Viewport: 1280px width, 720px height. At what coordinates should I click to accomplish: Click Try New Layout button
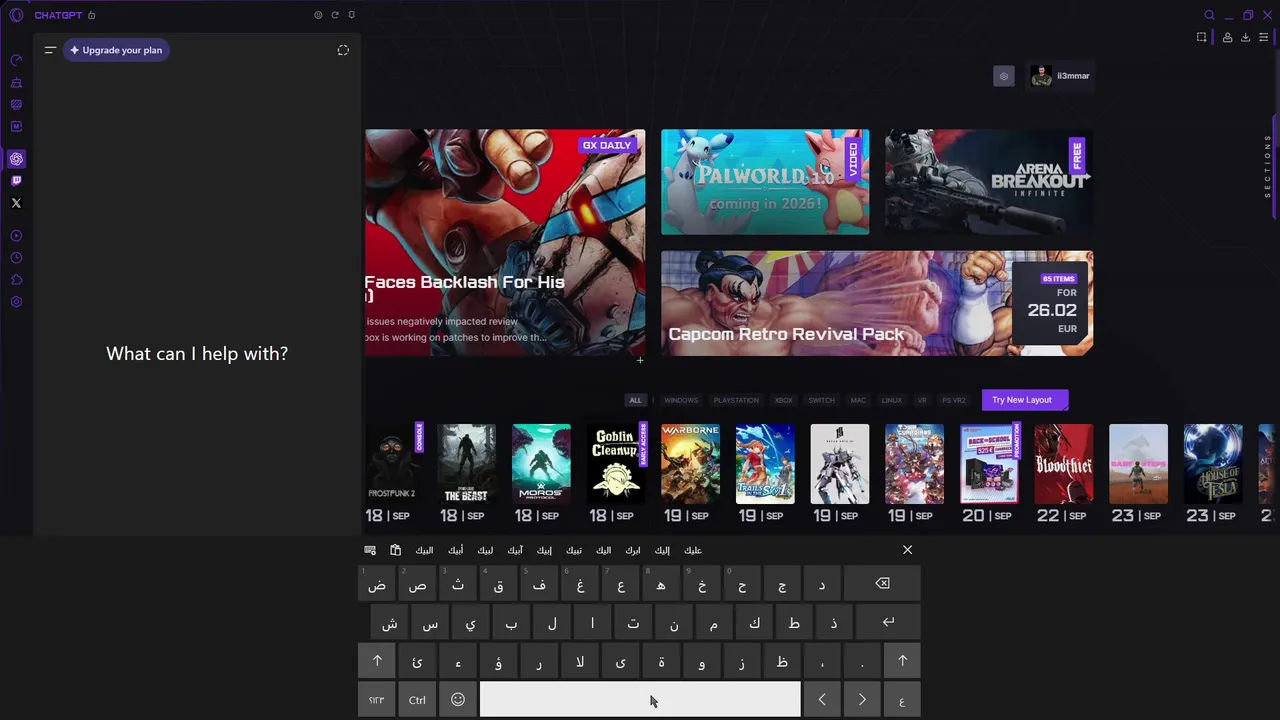click(1025, 400)
